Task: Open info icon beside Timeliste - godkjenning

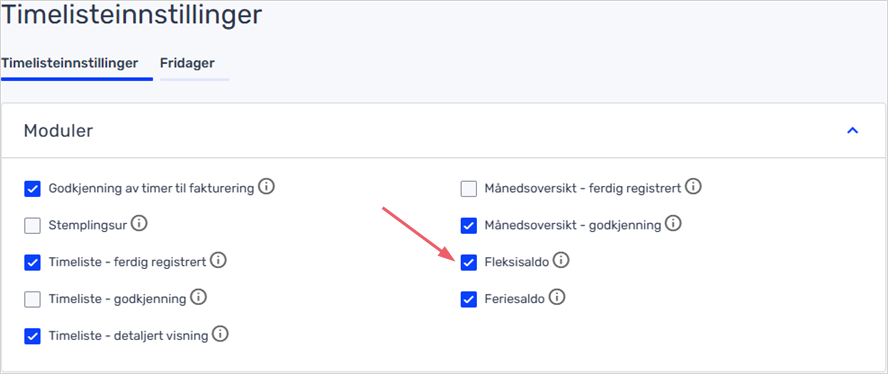Action: coord(198,296)
